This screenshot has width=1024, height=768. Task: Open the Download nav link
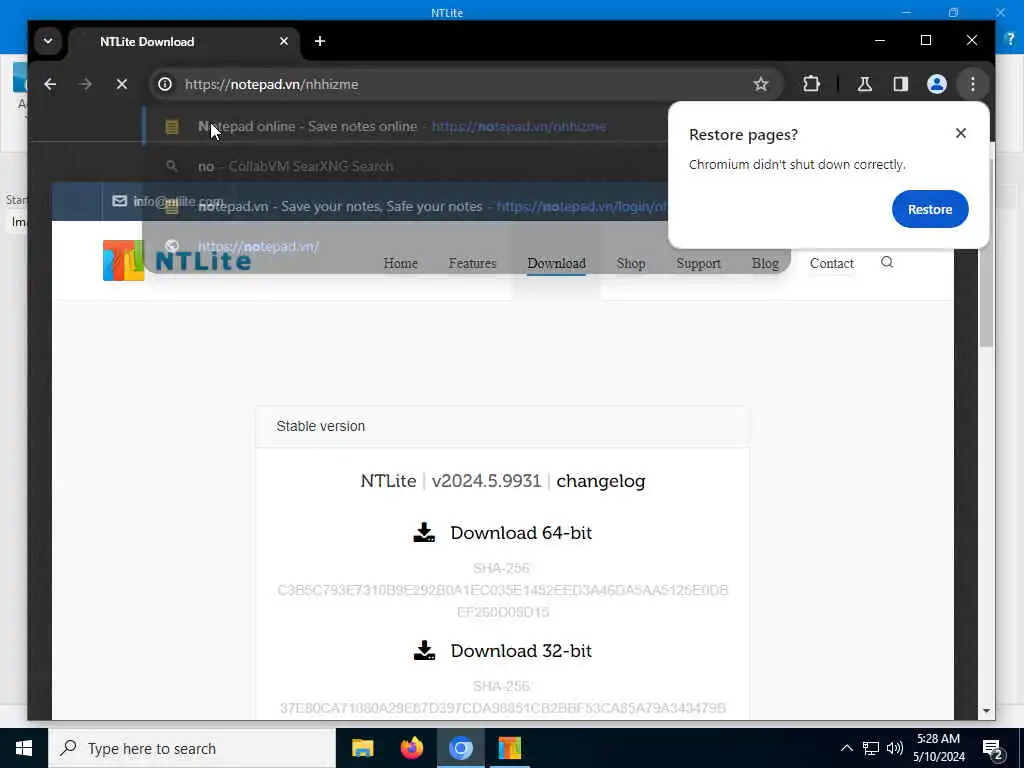[556, 263]
